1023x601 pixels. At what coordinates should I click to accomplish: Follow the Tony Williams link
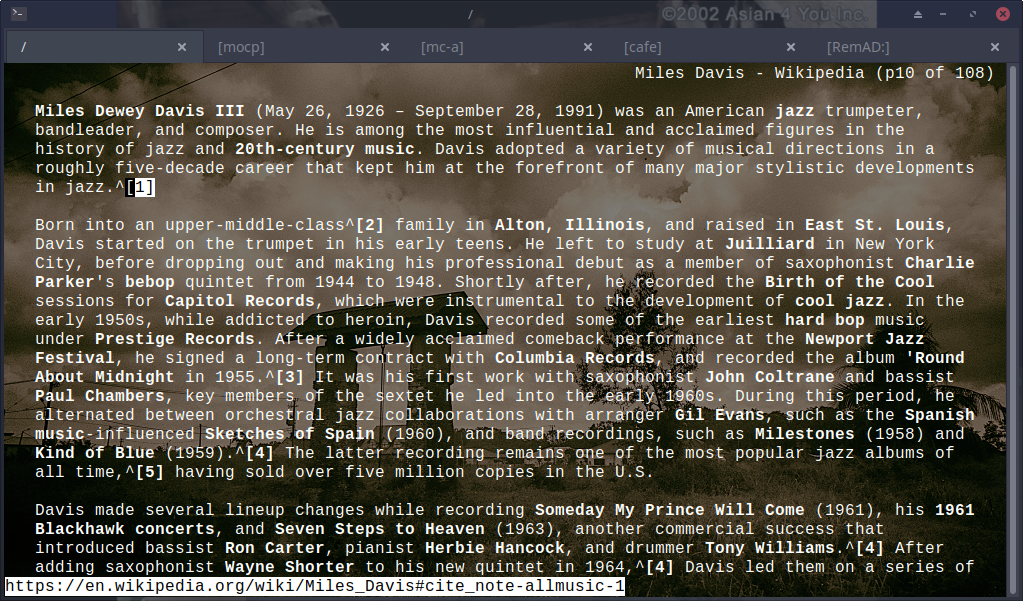pyautogui.click(x=770, y=548)
